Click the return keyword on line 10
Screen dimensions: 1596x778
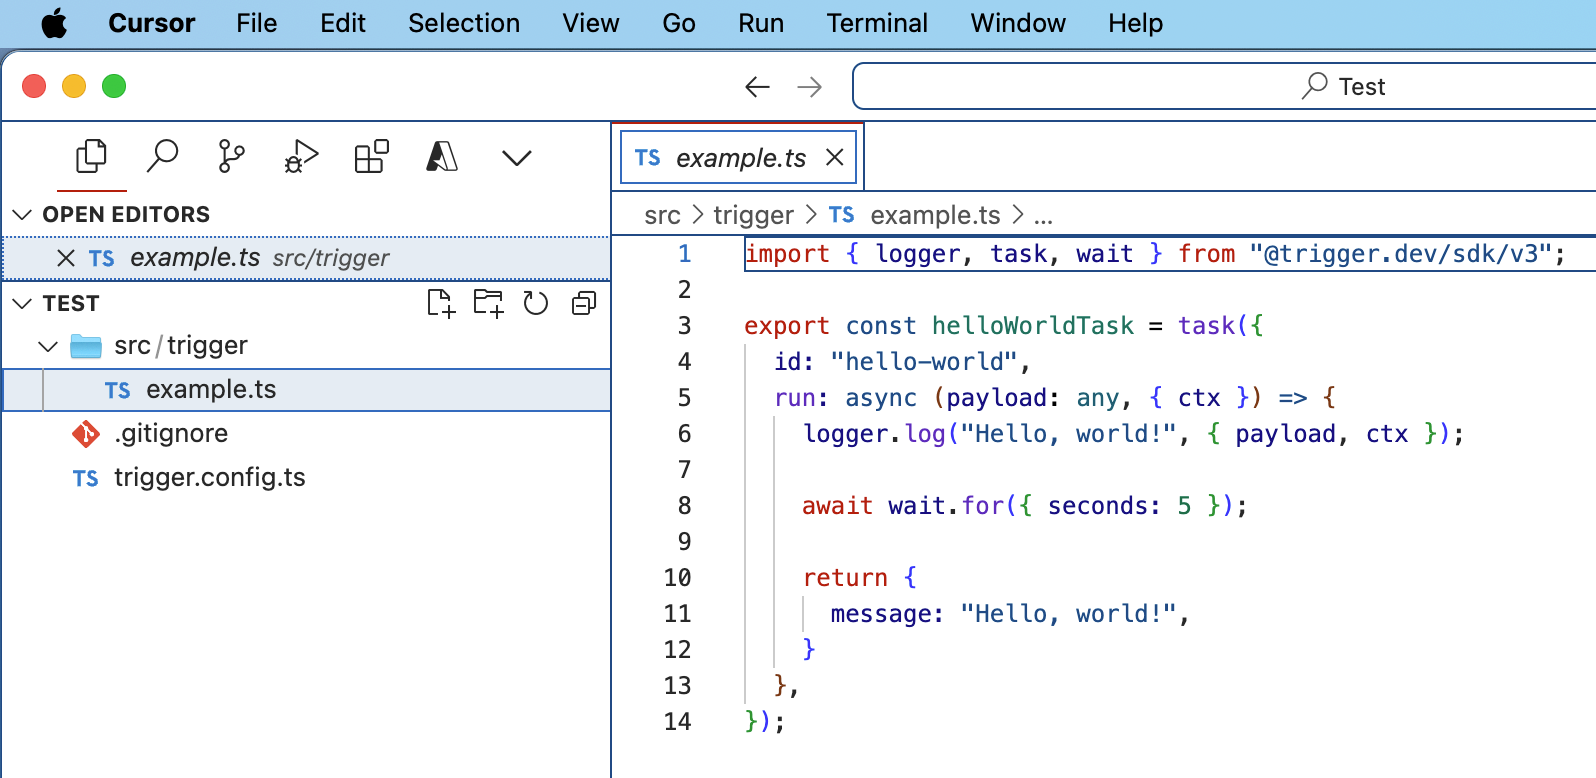846,578
